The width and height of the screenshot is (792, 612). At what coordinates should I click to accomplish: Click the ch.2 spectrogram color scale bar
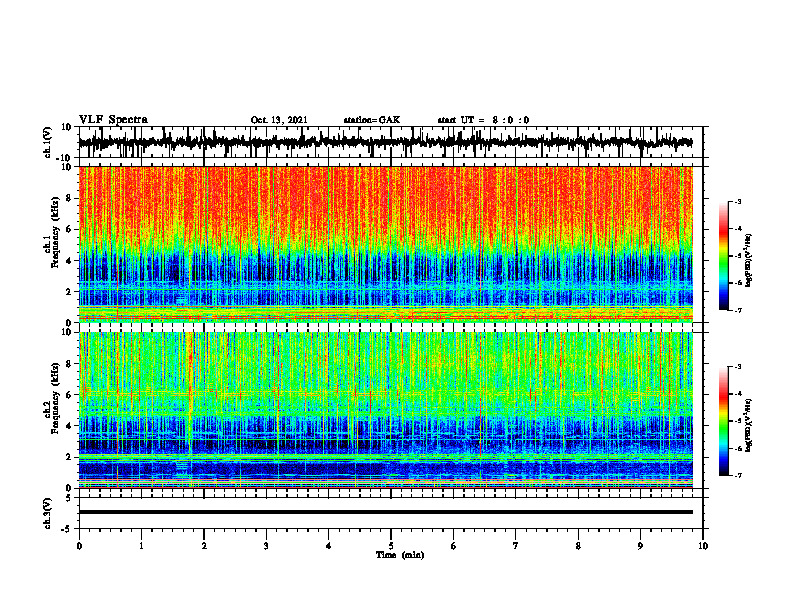click(724, 421)
